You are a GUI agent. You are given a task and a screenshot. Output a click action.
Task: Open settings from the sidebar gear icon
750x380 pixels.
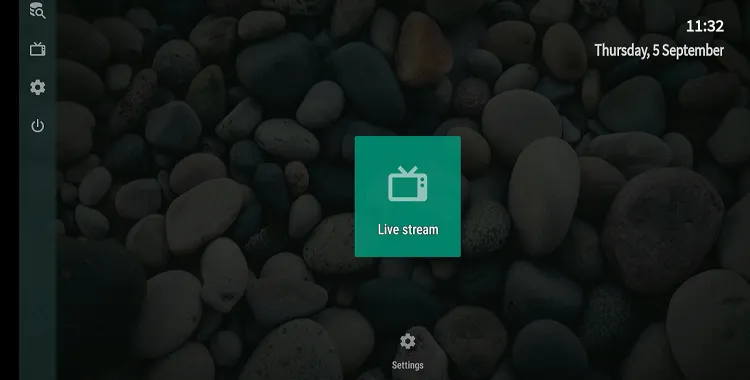(x=37, y=87)
